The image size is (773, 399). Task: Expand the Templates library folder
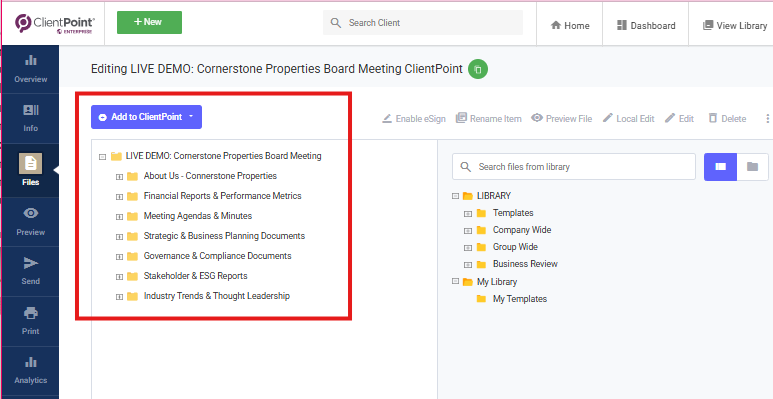pyautogui.click(x=468, y=214)
